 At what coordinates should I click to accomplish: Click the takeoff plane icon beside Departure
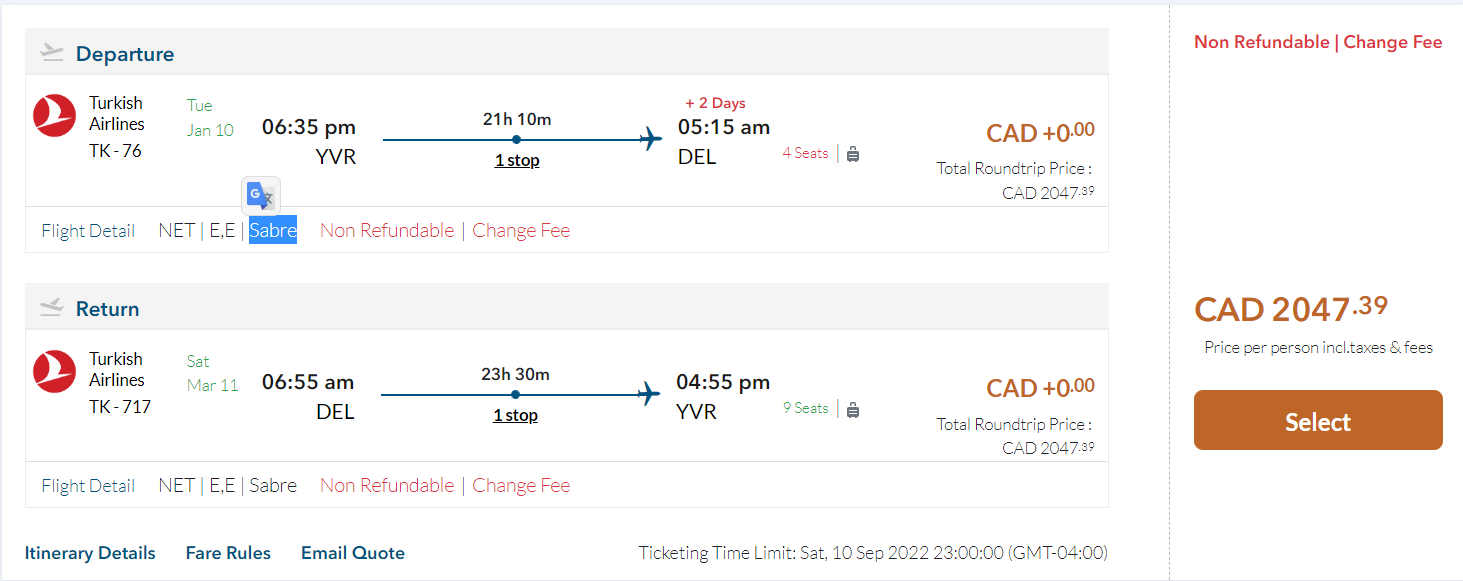[x=52, y=53]
